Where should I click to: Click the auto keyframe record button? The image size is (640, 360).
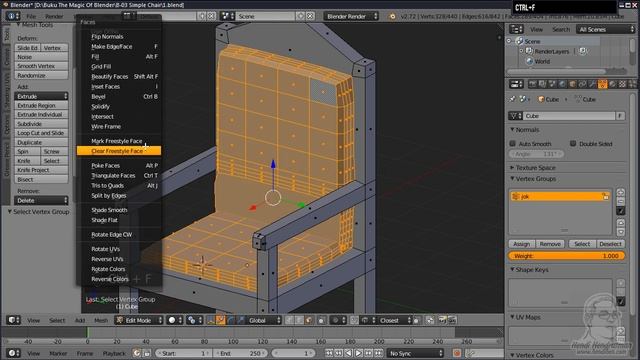457,353
